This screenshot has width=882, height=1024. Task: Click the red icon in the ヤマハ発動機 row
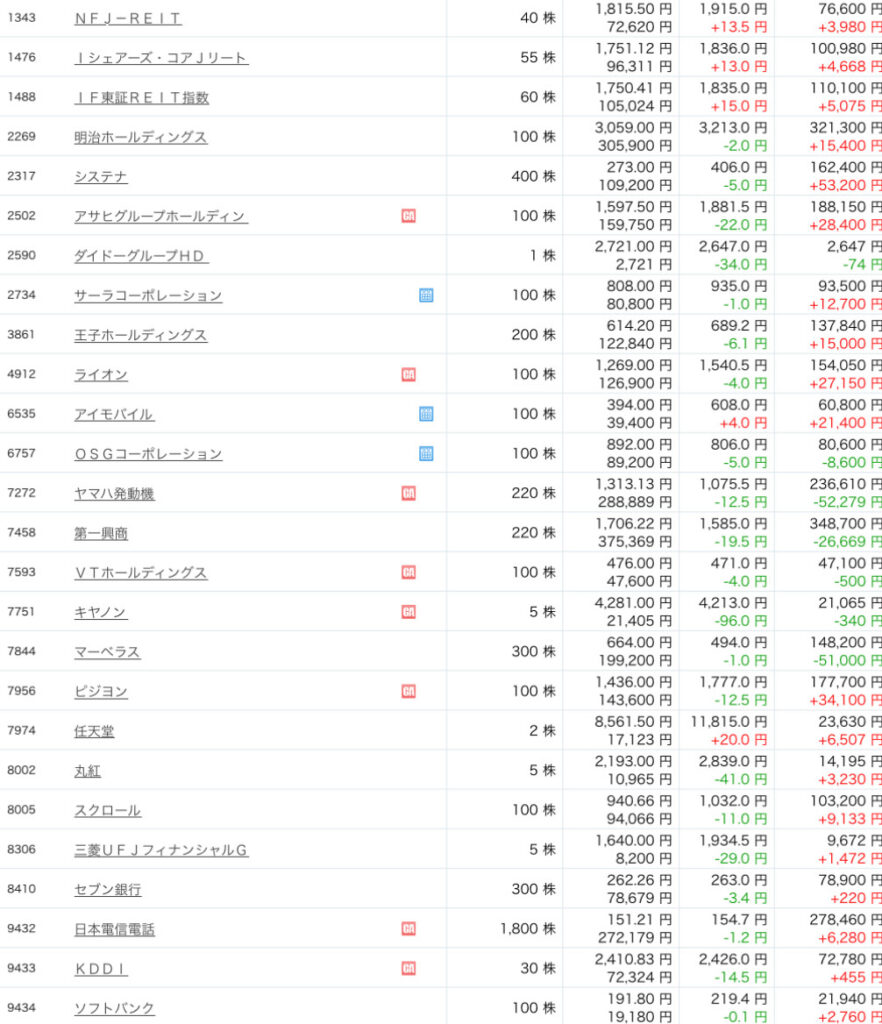pyautogui.click(x=409, y=493)
